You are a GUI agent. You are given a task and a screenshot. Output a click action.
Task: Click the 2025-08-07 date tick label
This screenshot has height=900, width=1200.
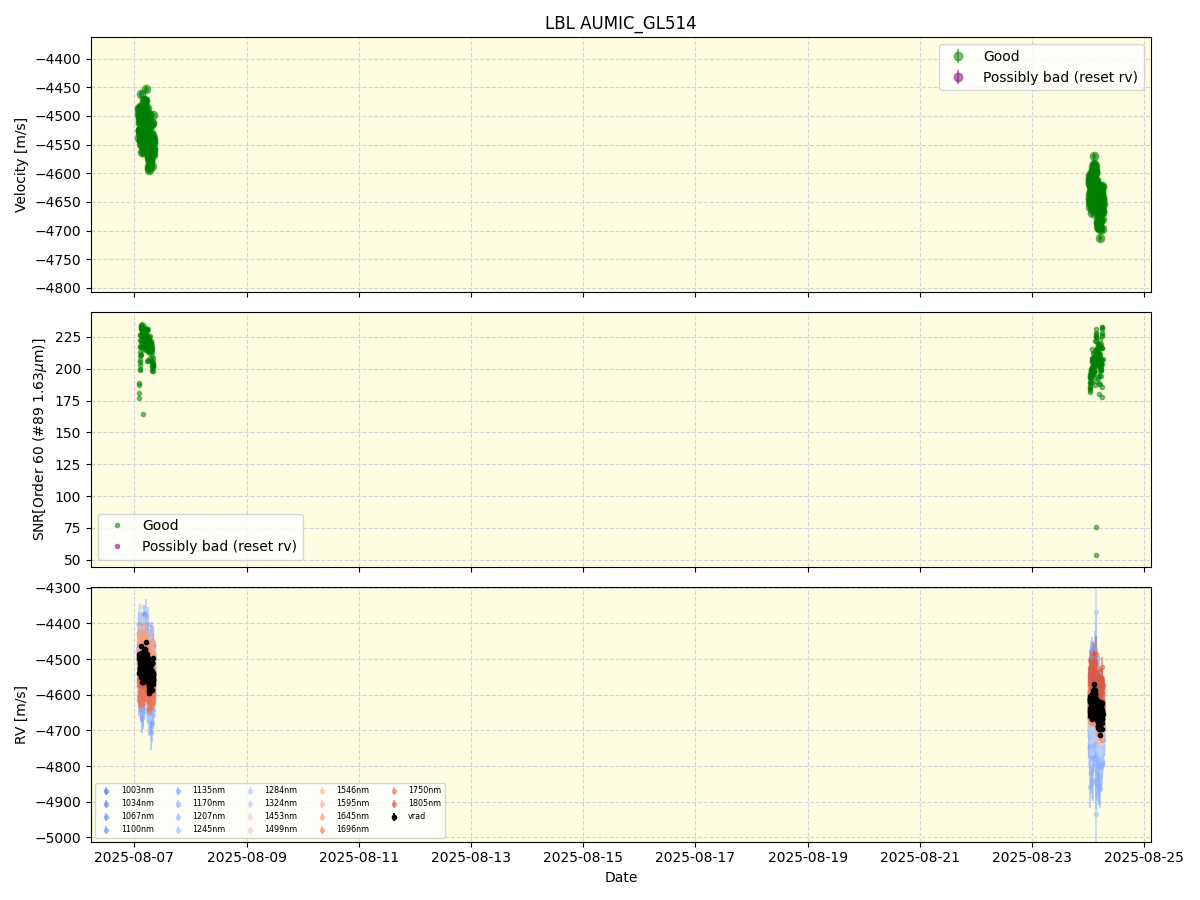tap(135, 857)
